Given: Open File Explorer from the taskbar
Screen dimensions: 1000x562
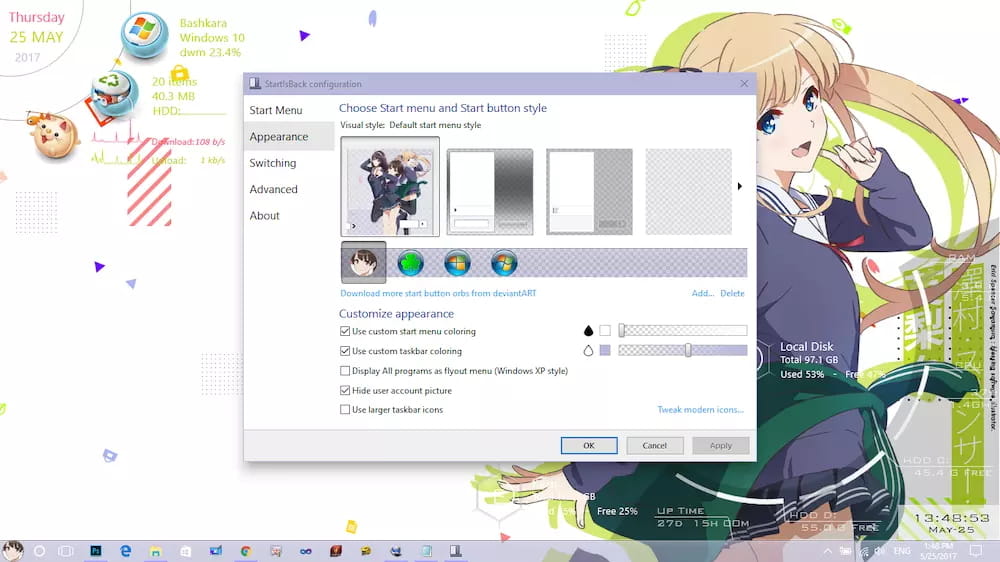Looking at the screenshot, I should click(x=156, y=551).
